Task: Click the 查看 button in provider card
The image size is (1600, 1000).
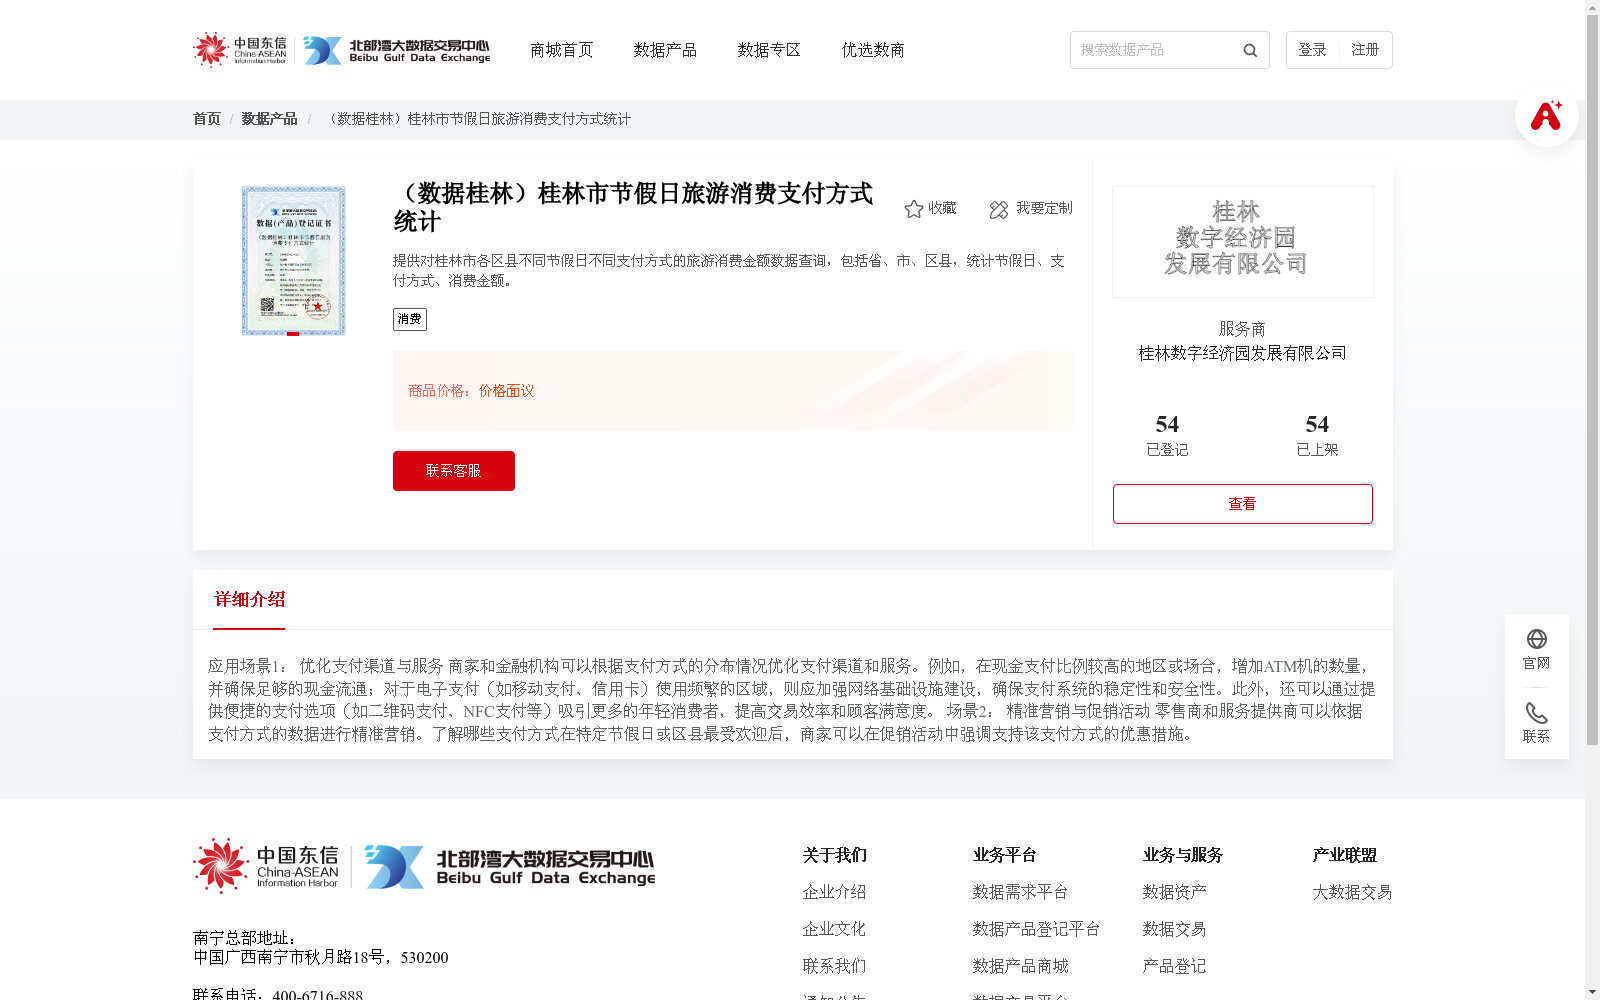Action: (x=1243, y=504)
